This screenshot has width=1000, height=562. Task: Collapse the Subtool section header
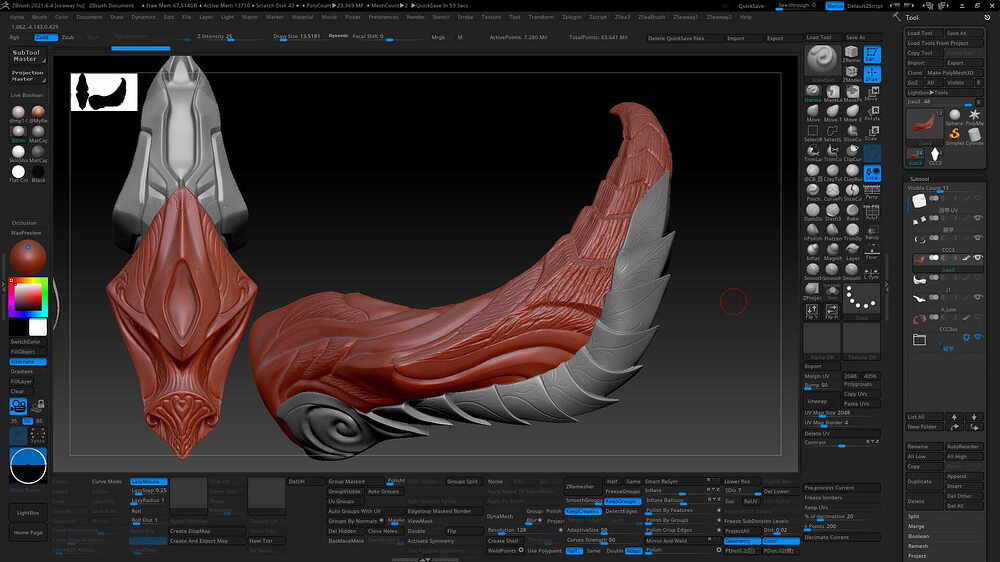click(x=919, y=179)
